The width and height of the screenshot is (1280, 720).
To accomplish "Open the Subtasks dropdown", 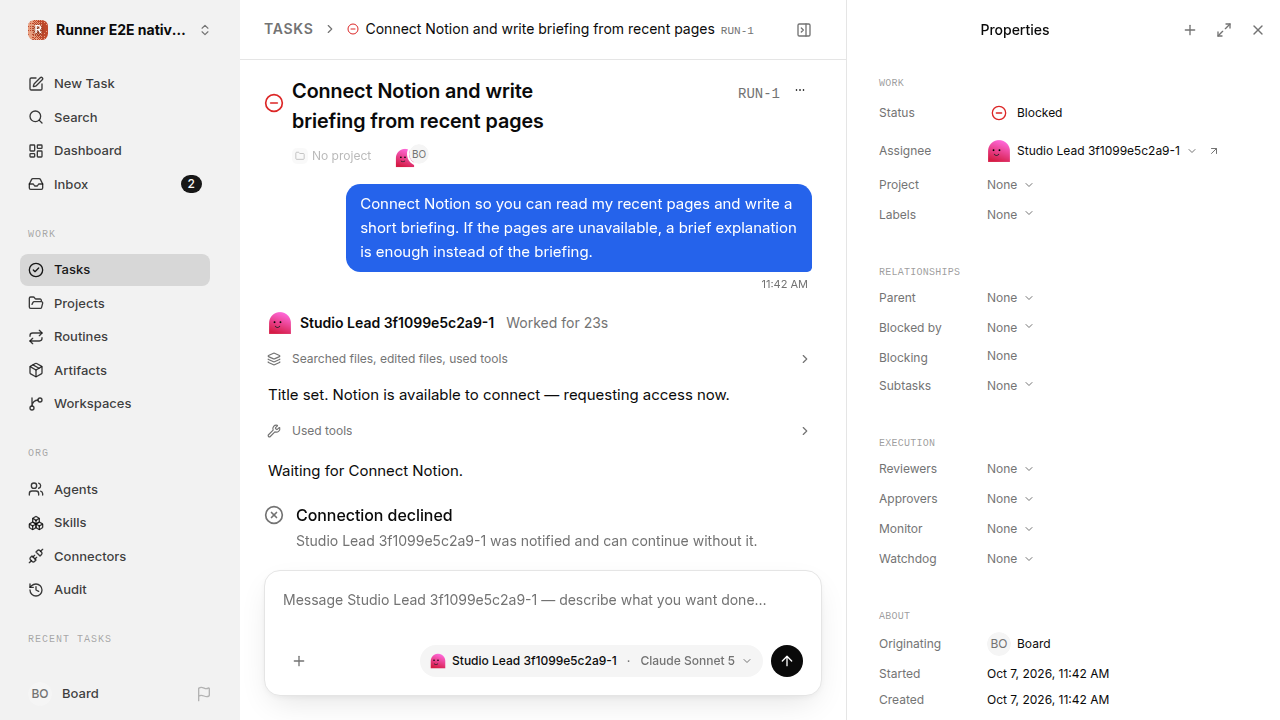I will [1010, 386].
